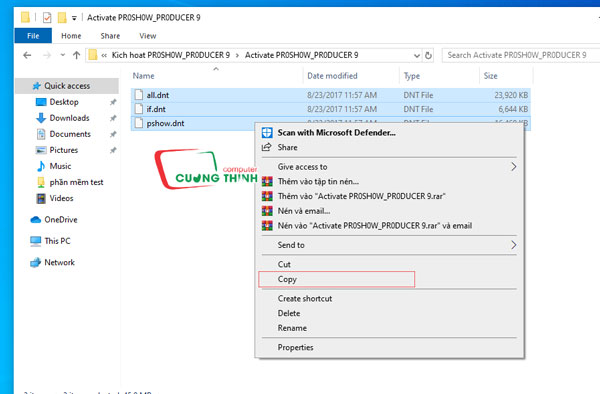Image resolution: width=600 pixels, height=394 pixels.
Task: Click Activate PROSHOW_PRODUCER 9 breadcrumb segment
Action: [x=302, y=55]
